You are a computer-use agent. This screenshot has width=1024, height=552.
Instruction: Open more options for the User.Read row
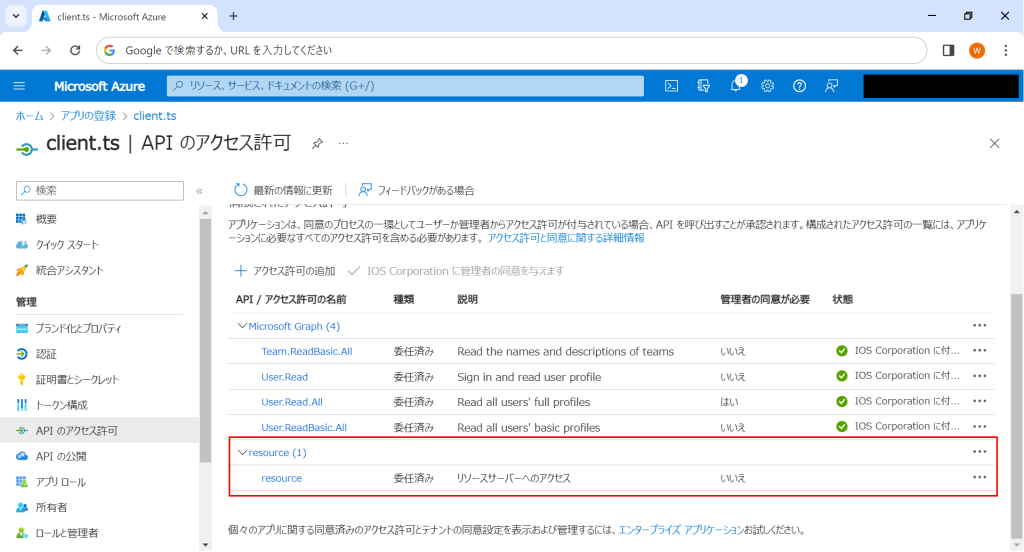(979, 376)
